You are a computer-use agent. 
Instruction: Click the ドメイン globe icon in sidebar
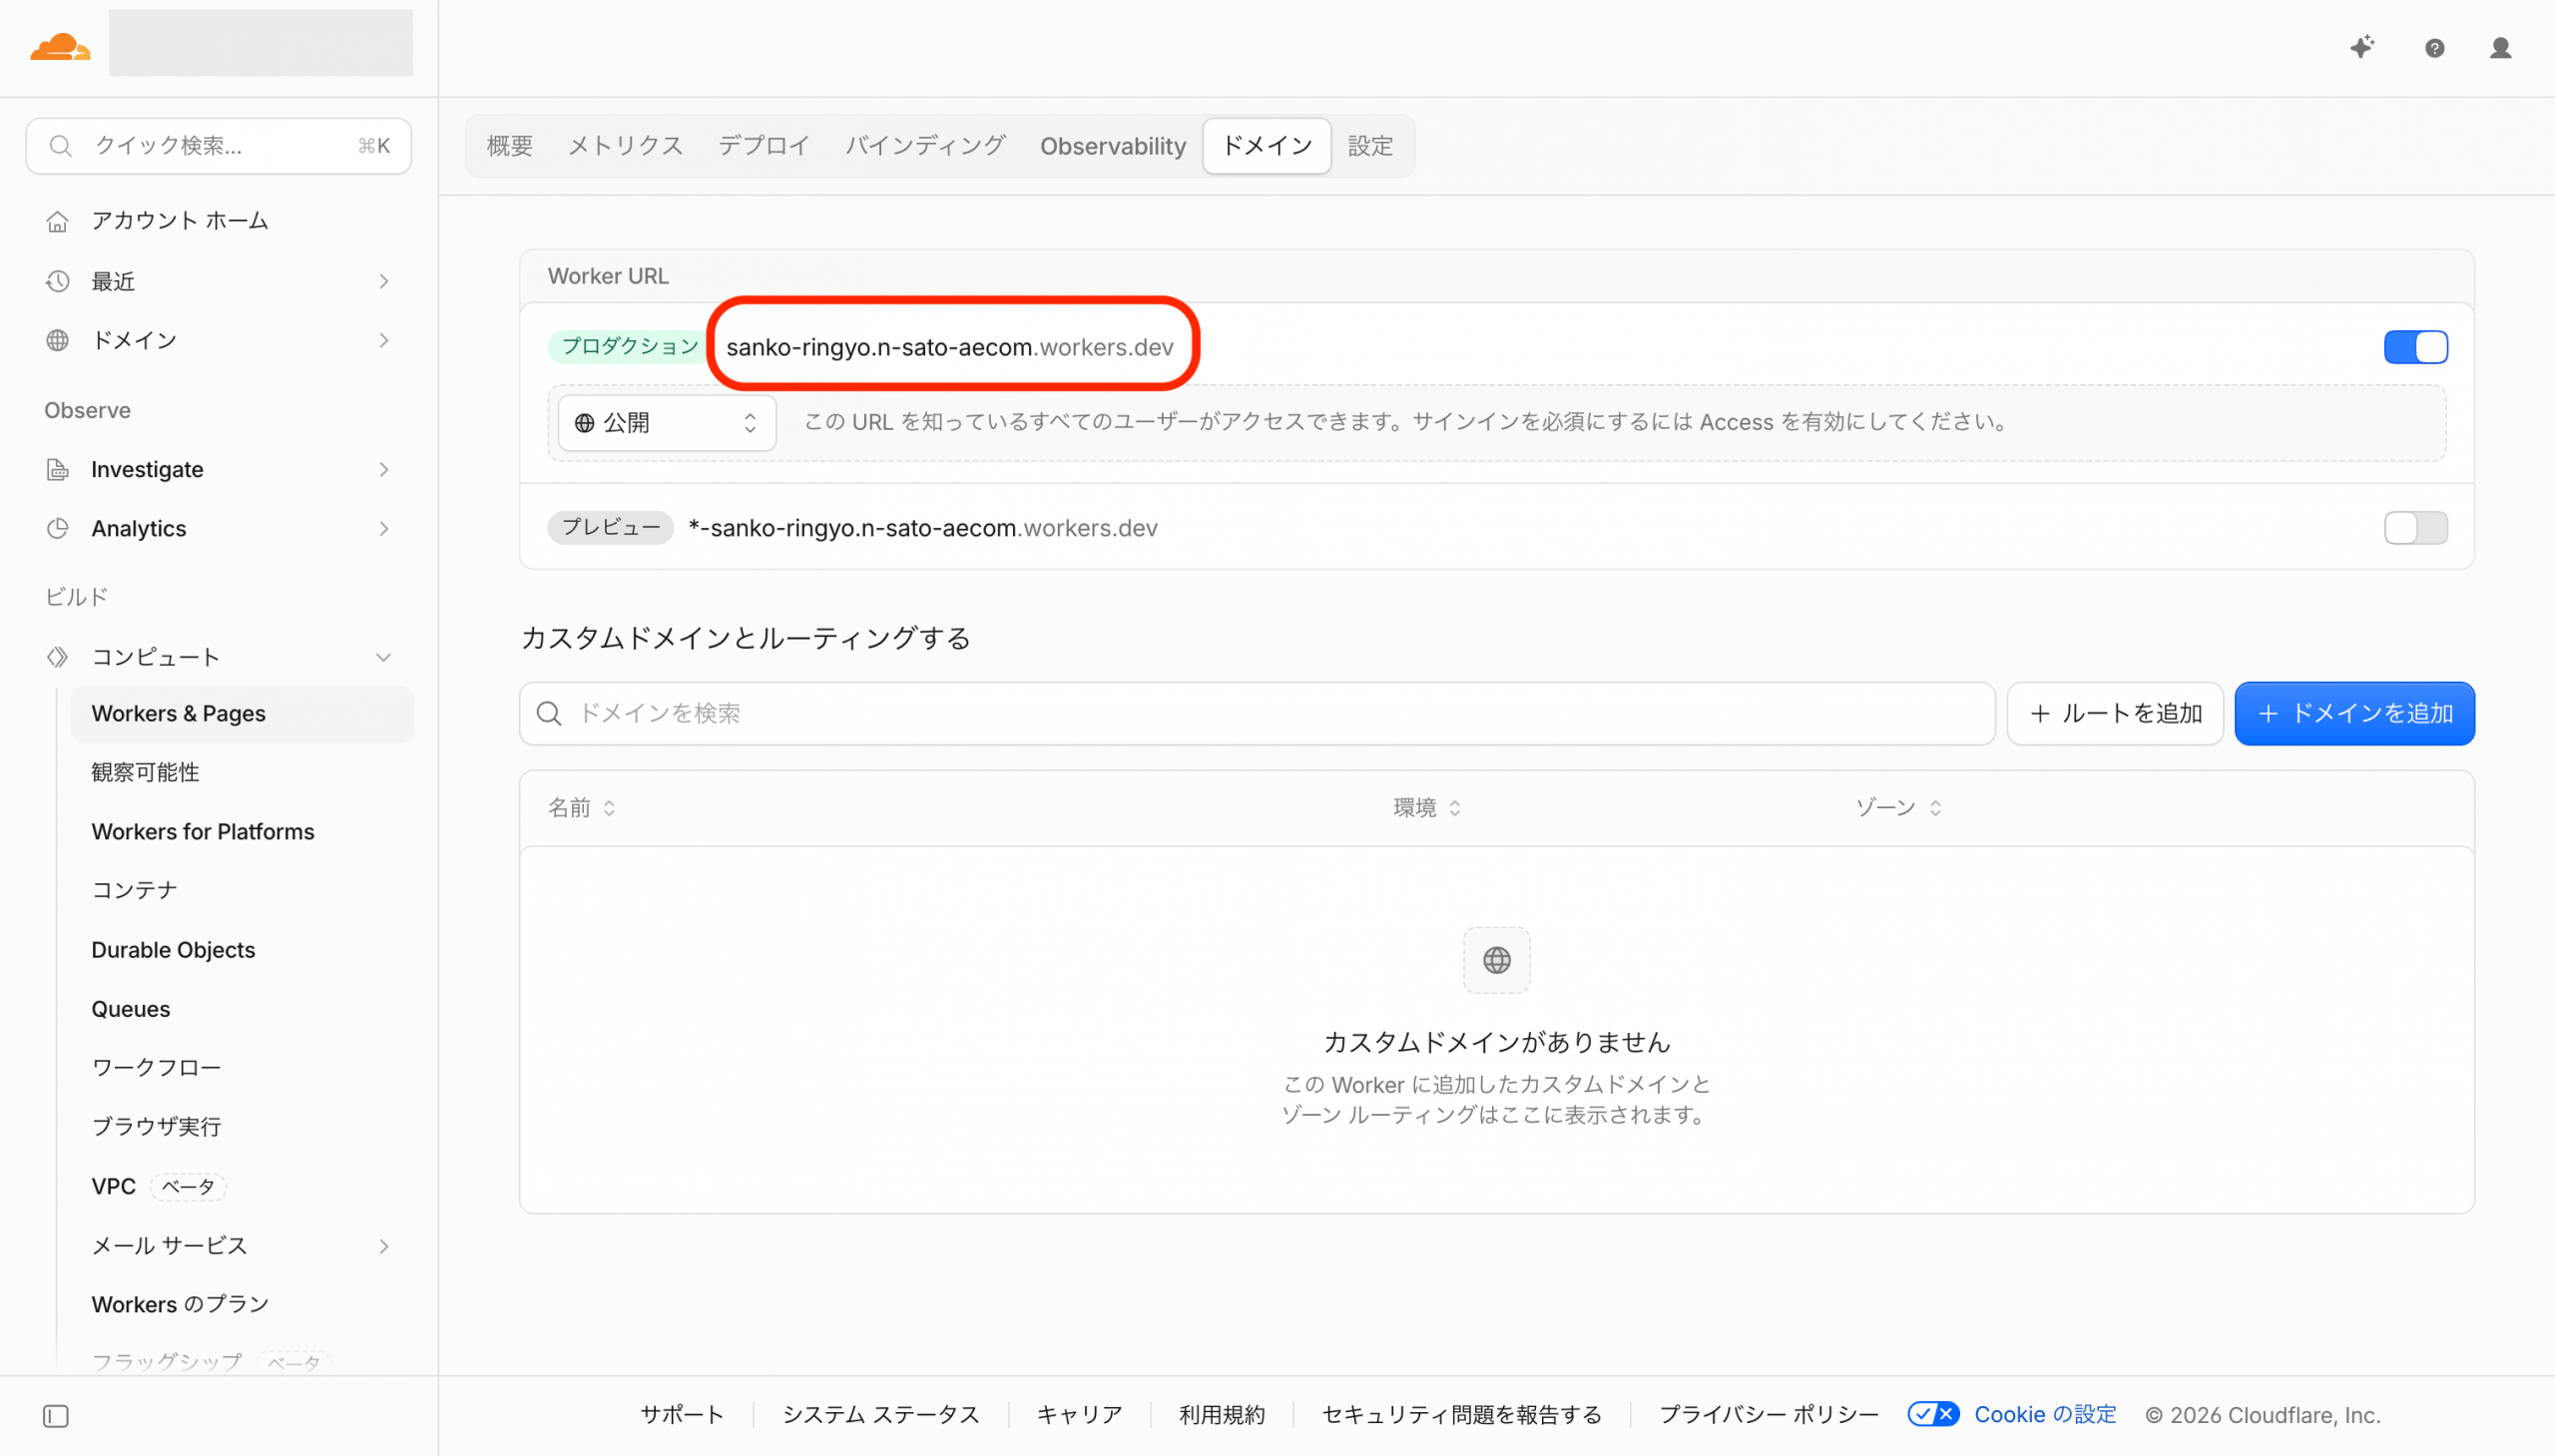58,340
